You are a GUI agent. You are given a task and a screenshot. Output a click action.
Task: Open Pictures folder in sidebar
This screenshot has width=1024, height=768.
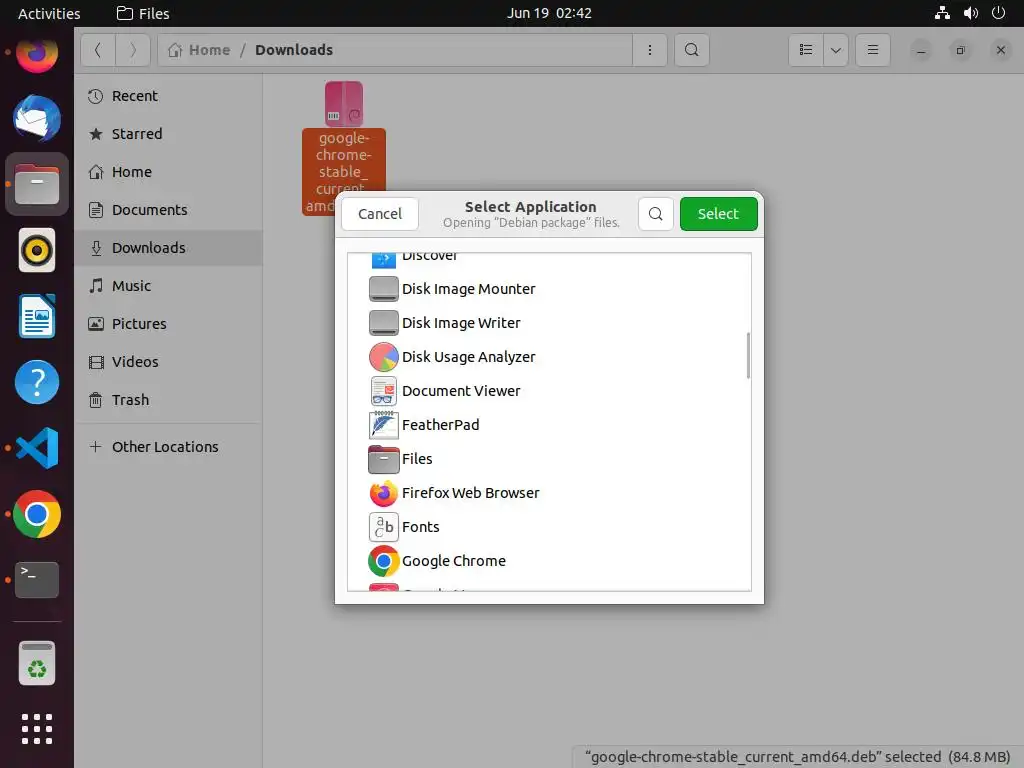tap(168, 323)
